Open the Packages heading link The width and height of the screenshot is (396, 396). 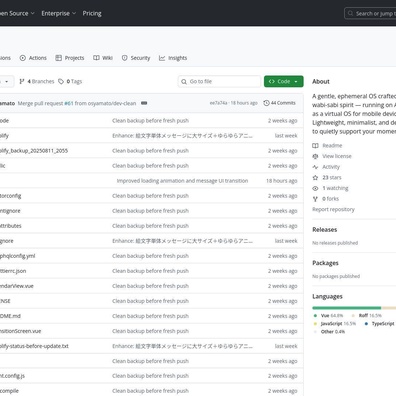tap(325, 263)
